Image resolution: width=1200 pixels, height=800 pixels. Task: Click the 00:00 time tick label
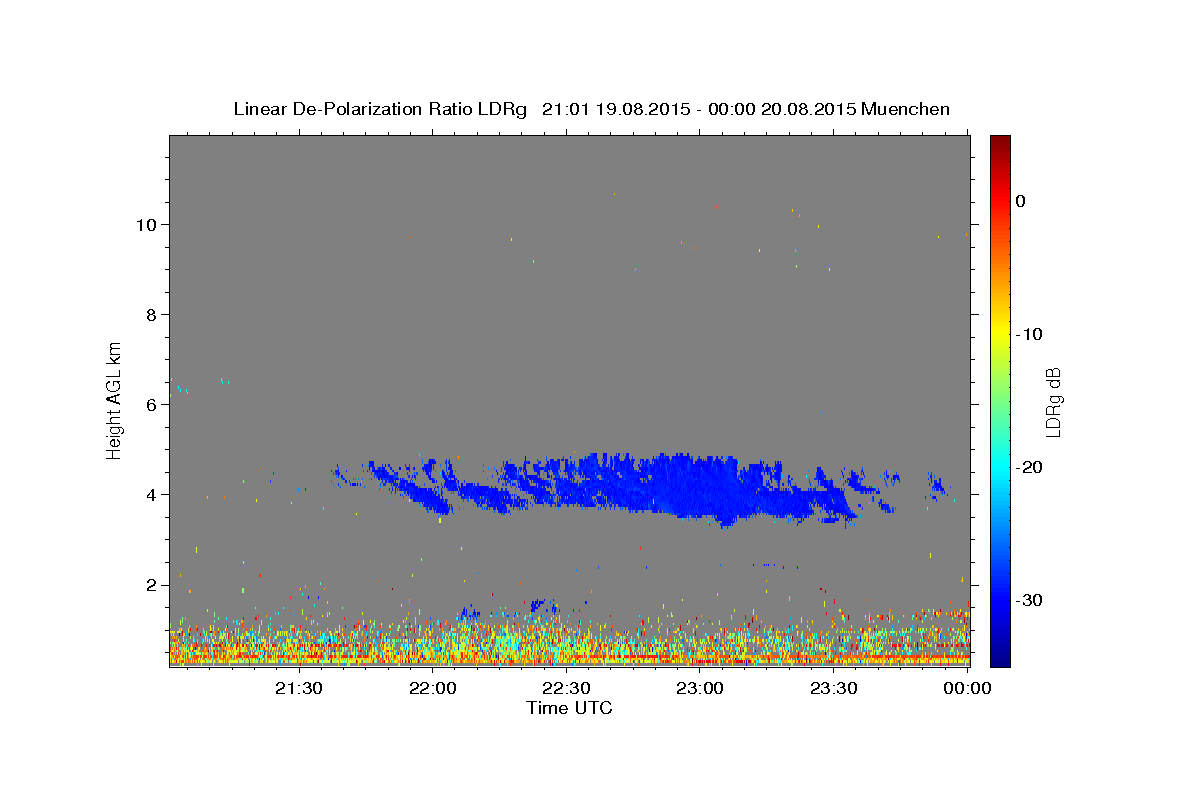point(967,688)
